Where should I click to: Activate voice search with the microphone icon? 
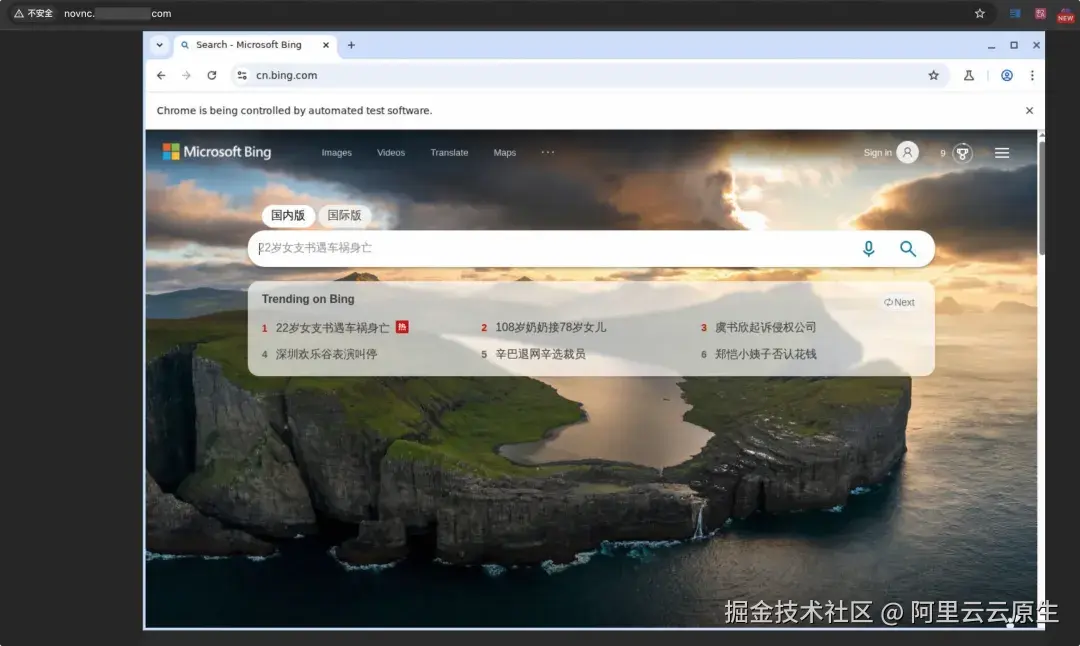[x=868, y=248]
